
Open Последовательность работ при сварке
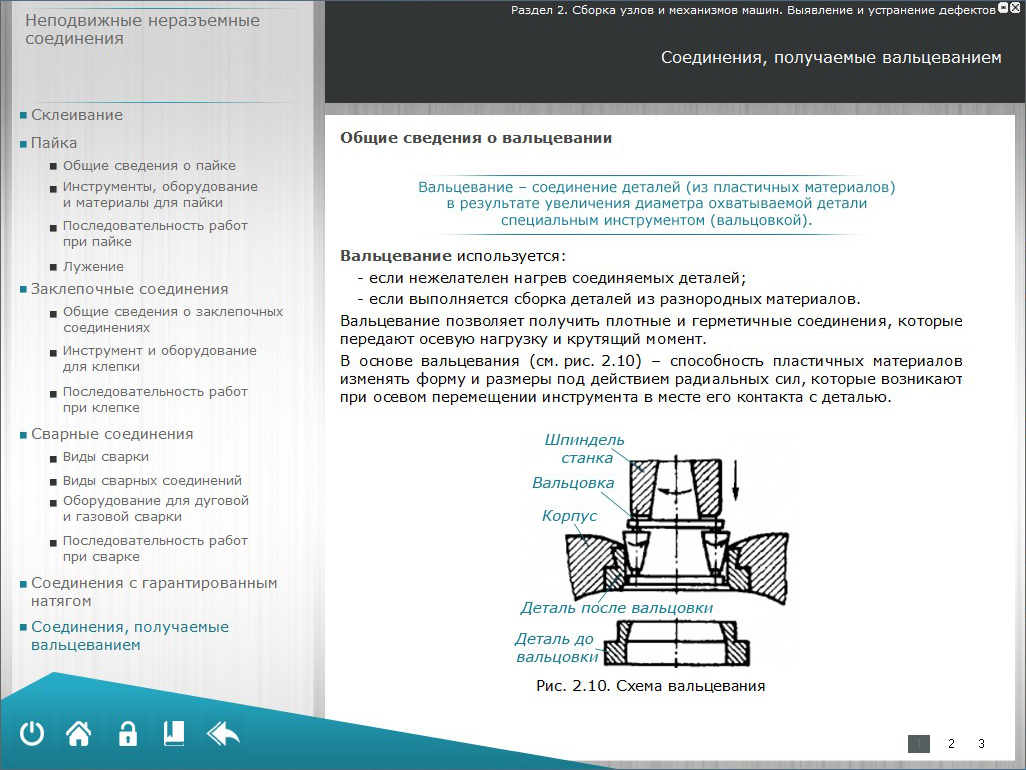154,549
